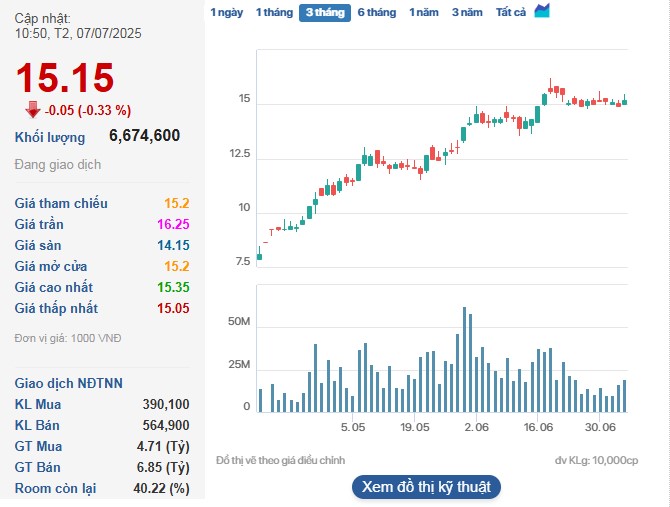Viewport: 670px width, 507px height.
Task: Select the 1 tháng chart range
Action: click(273, 13)
